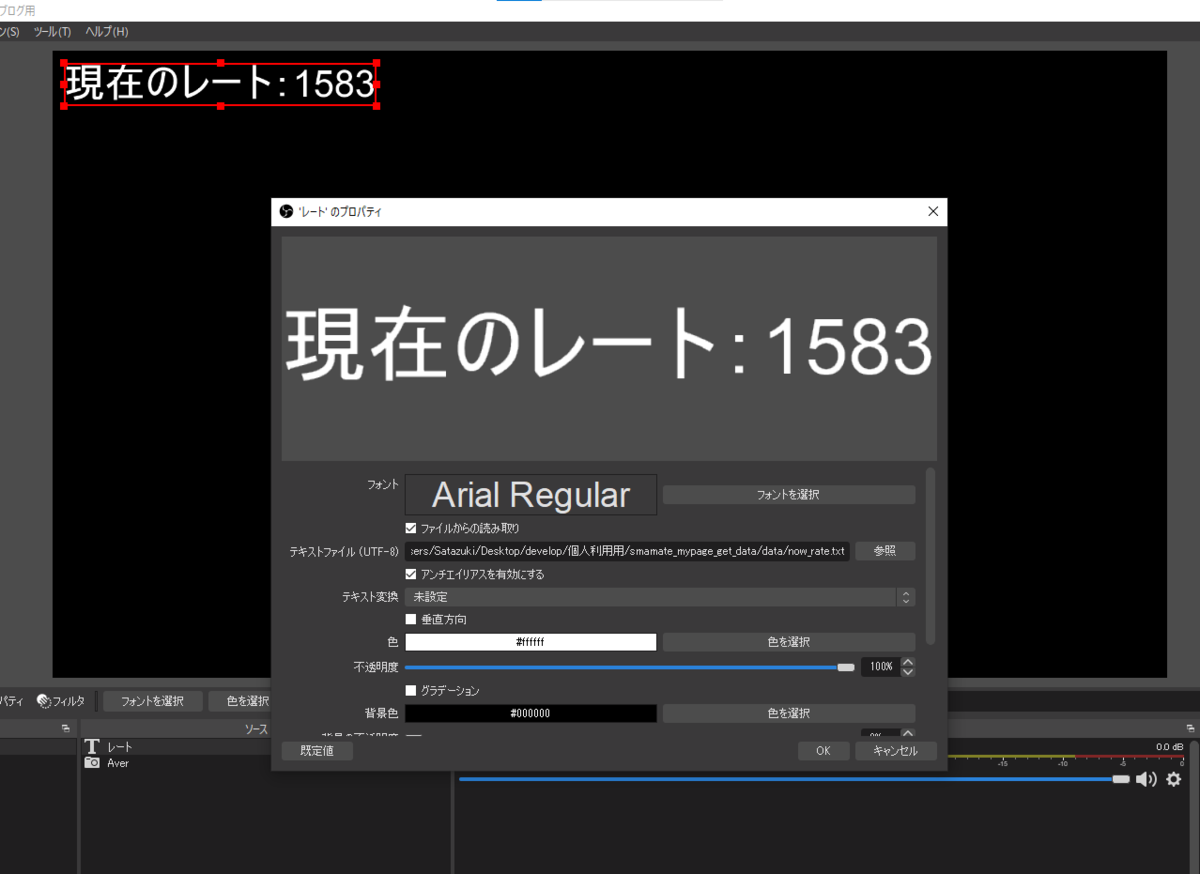Image resolution: width=1200 pixels, height=874 pixels.
Task: Enable グラデーション checkbox
Action: (x=411, y=690)
